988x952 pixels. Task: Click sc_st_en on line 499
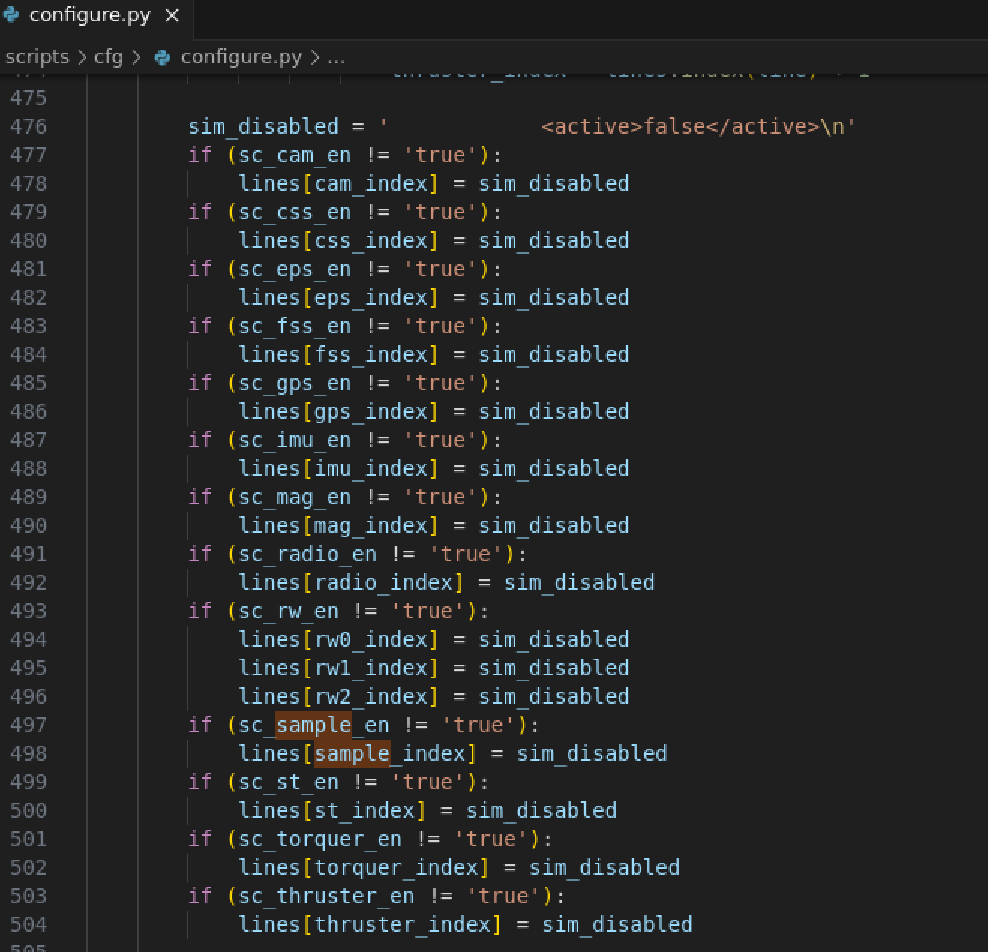click(x=289, y=783)
